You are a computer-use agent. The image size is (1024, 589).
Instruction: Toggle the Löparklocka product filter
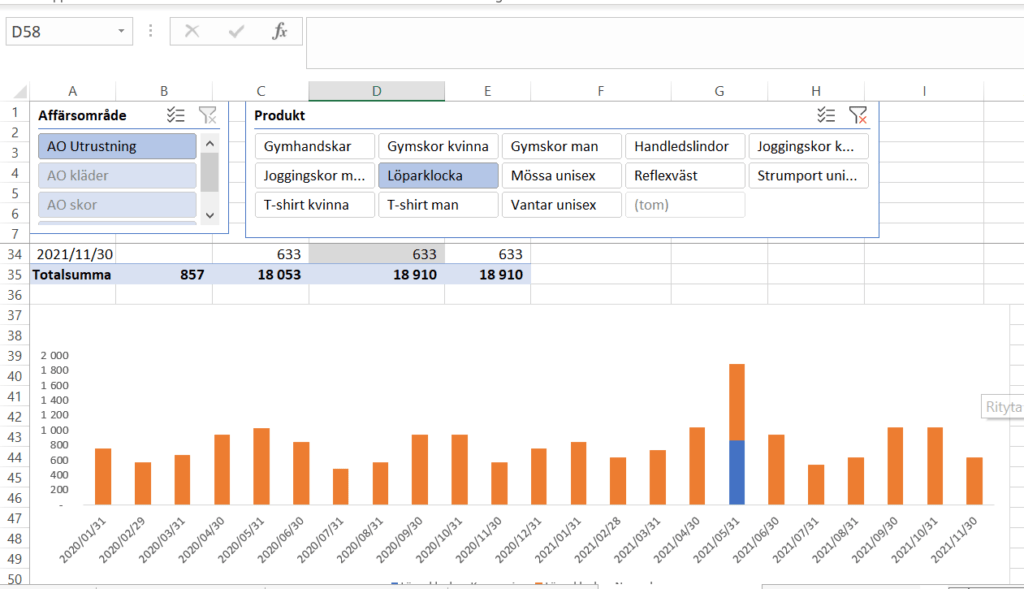pos(437,176)
